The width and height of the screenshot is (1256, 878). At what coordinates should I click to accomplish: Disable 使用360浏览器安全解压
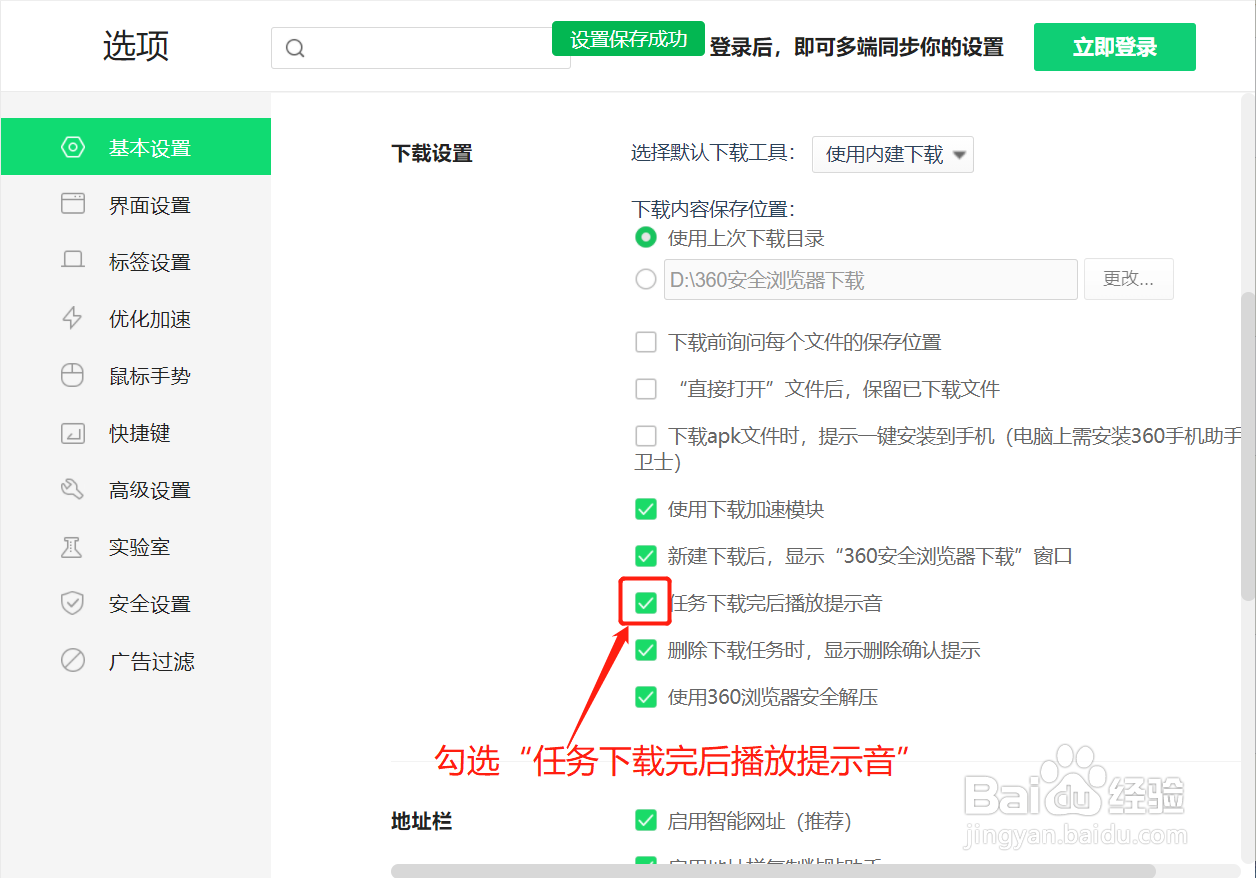coord(646,697)
